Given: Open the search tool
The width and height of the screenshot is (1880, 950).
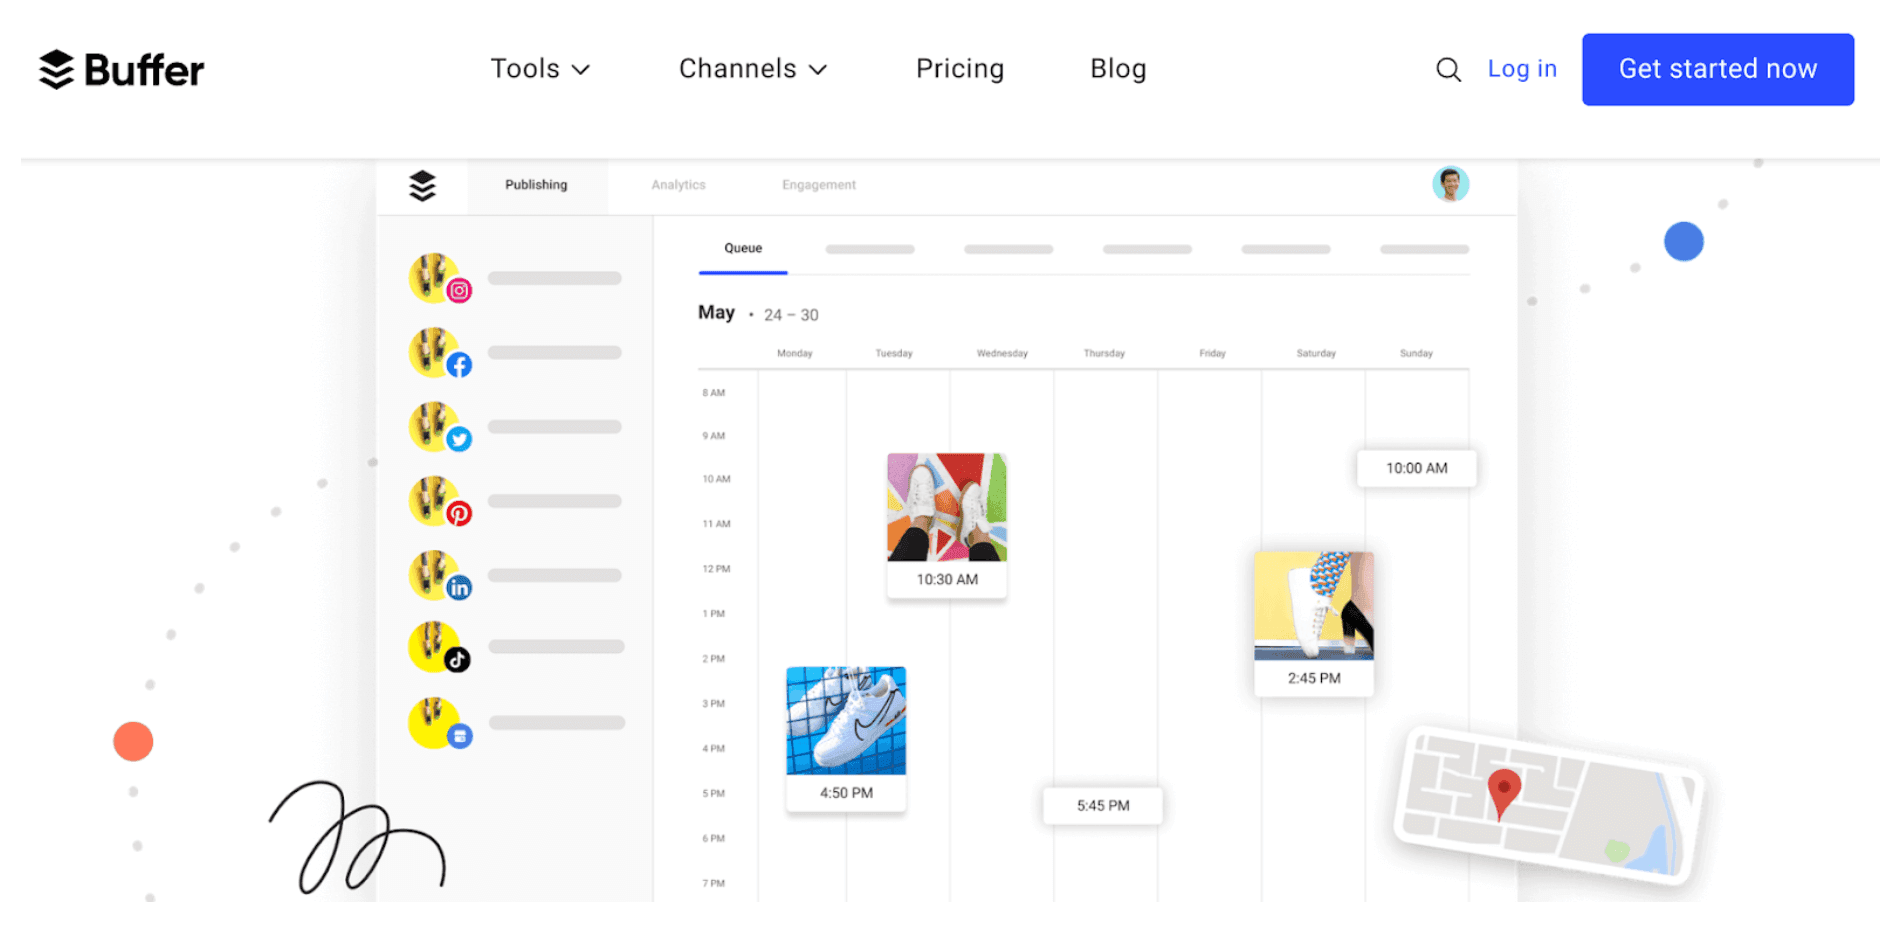Looking at the screenshot, I should click(1447, 69).
